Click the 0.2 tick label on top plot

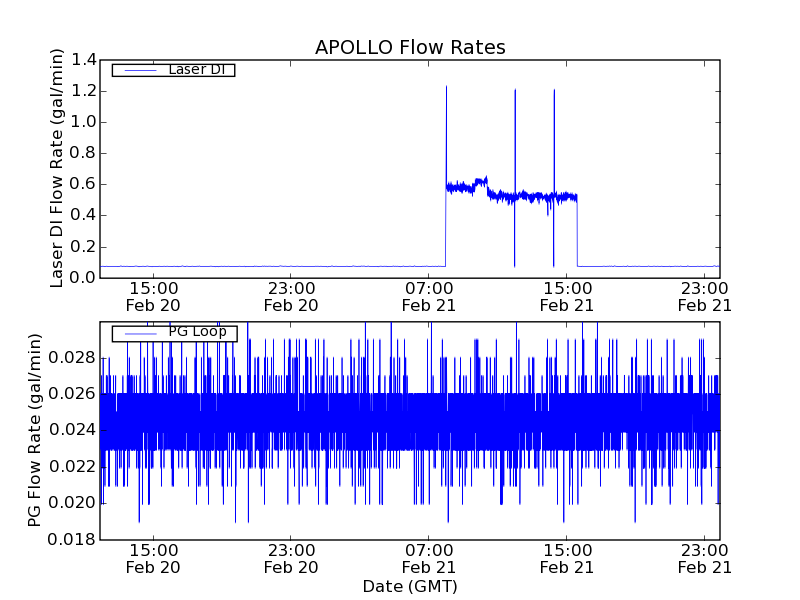point(84,247)
